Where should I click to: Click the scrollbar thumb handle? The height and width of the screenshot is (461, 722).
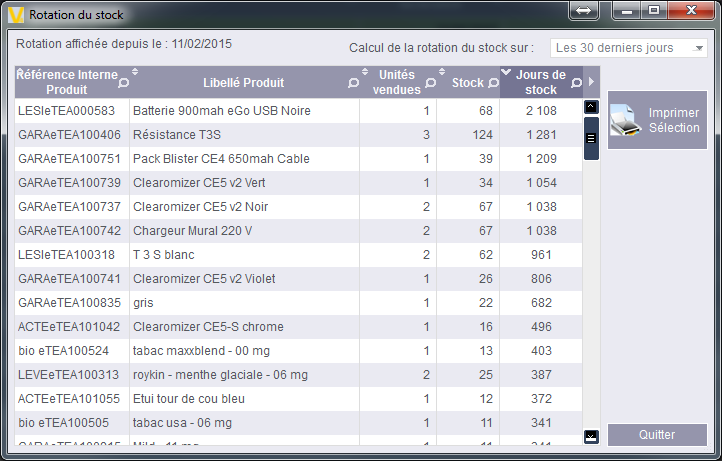(590, 138)
